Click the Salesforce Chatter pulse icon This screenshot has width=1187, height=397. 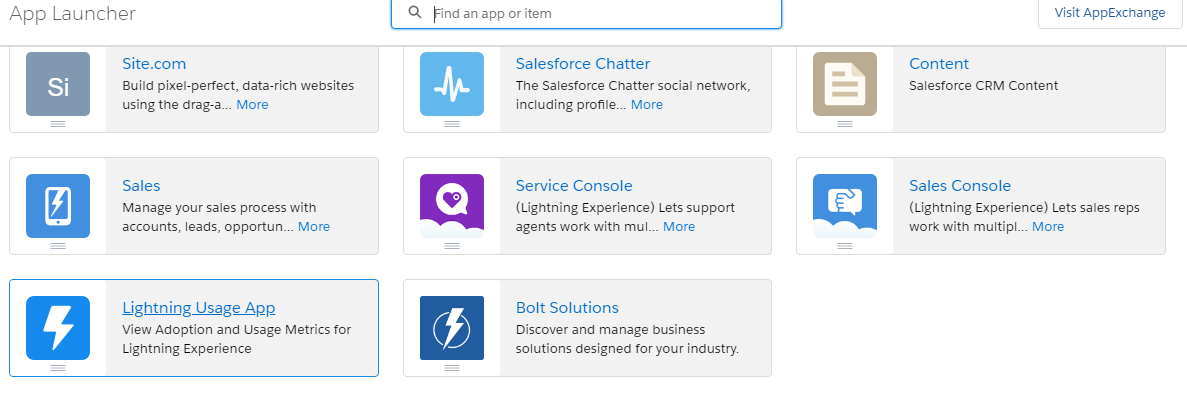click(452, 84)
